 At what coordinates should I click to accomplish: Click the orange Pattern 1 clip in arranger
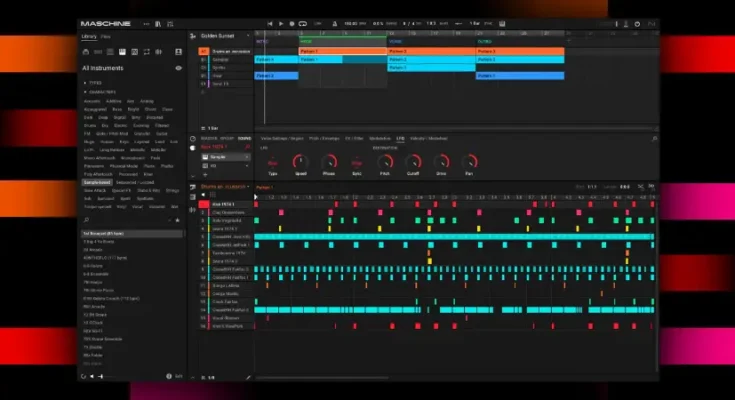pyautogui.click(x=342, y=50)
